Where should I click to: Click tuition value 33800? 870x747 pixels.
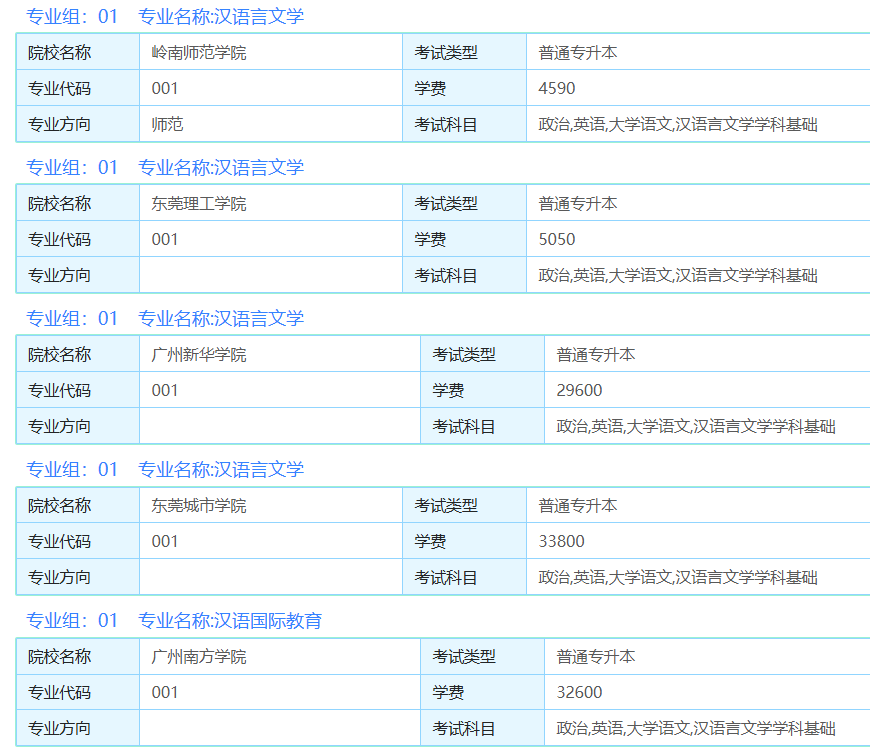562,541
